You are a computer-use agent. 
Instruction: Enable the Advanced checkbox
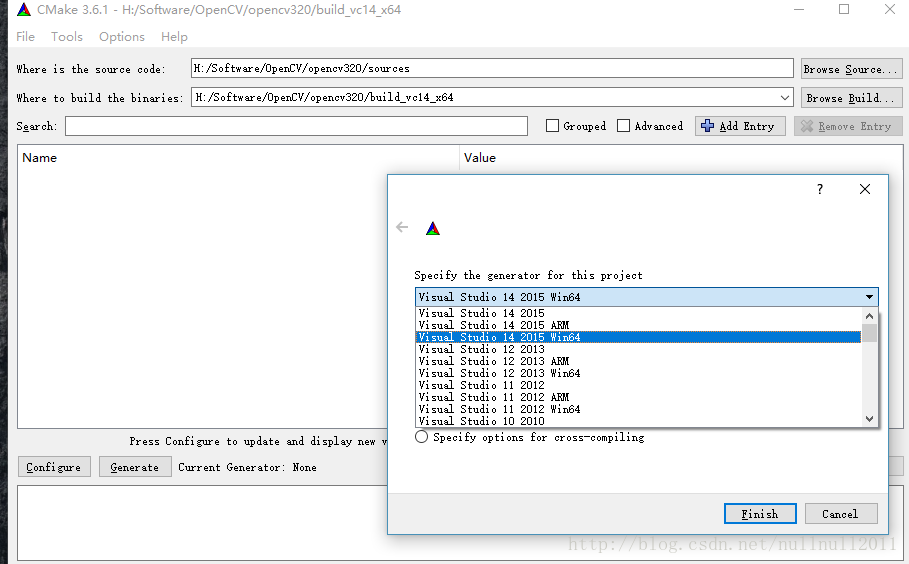coord(623,126)
